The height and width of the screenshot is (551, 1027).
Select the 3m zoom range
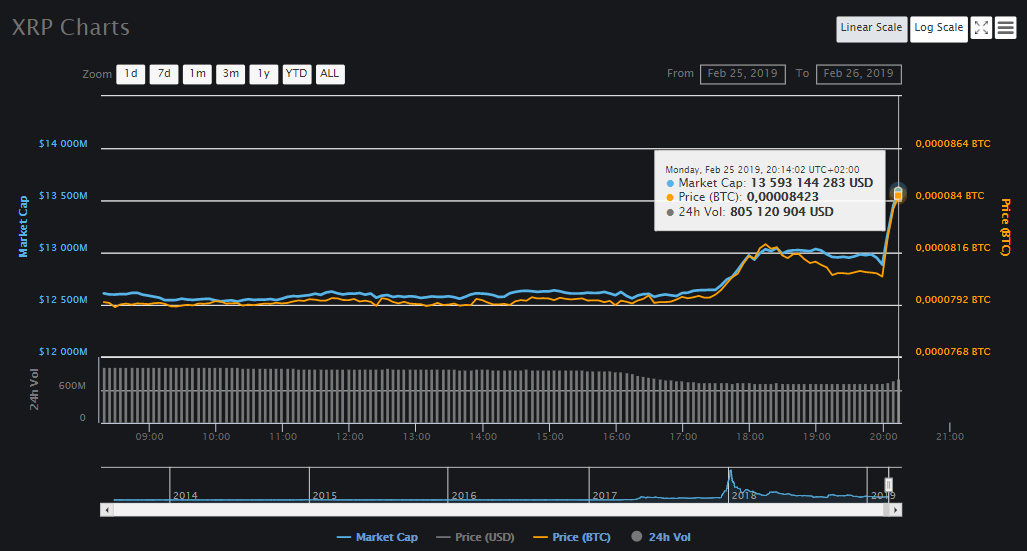(x=230, y=74)
